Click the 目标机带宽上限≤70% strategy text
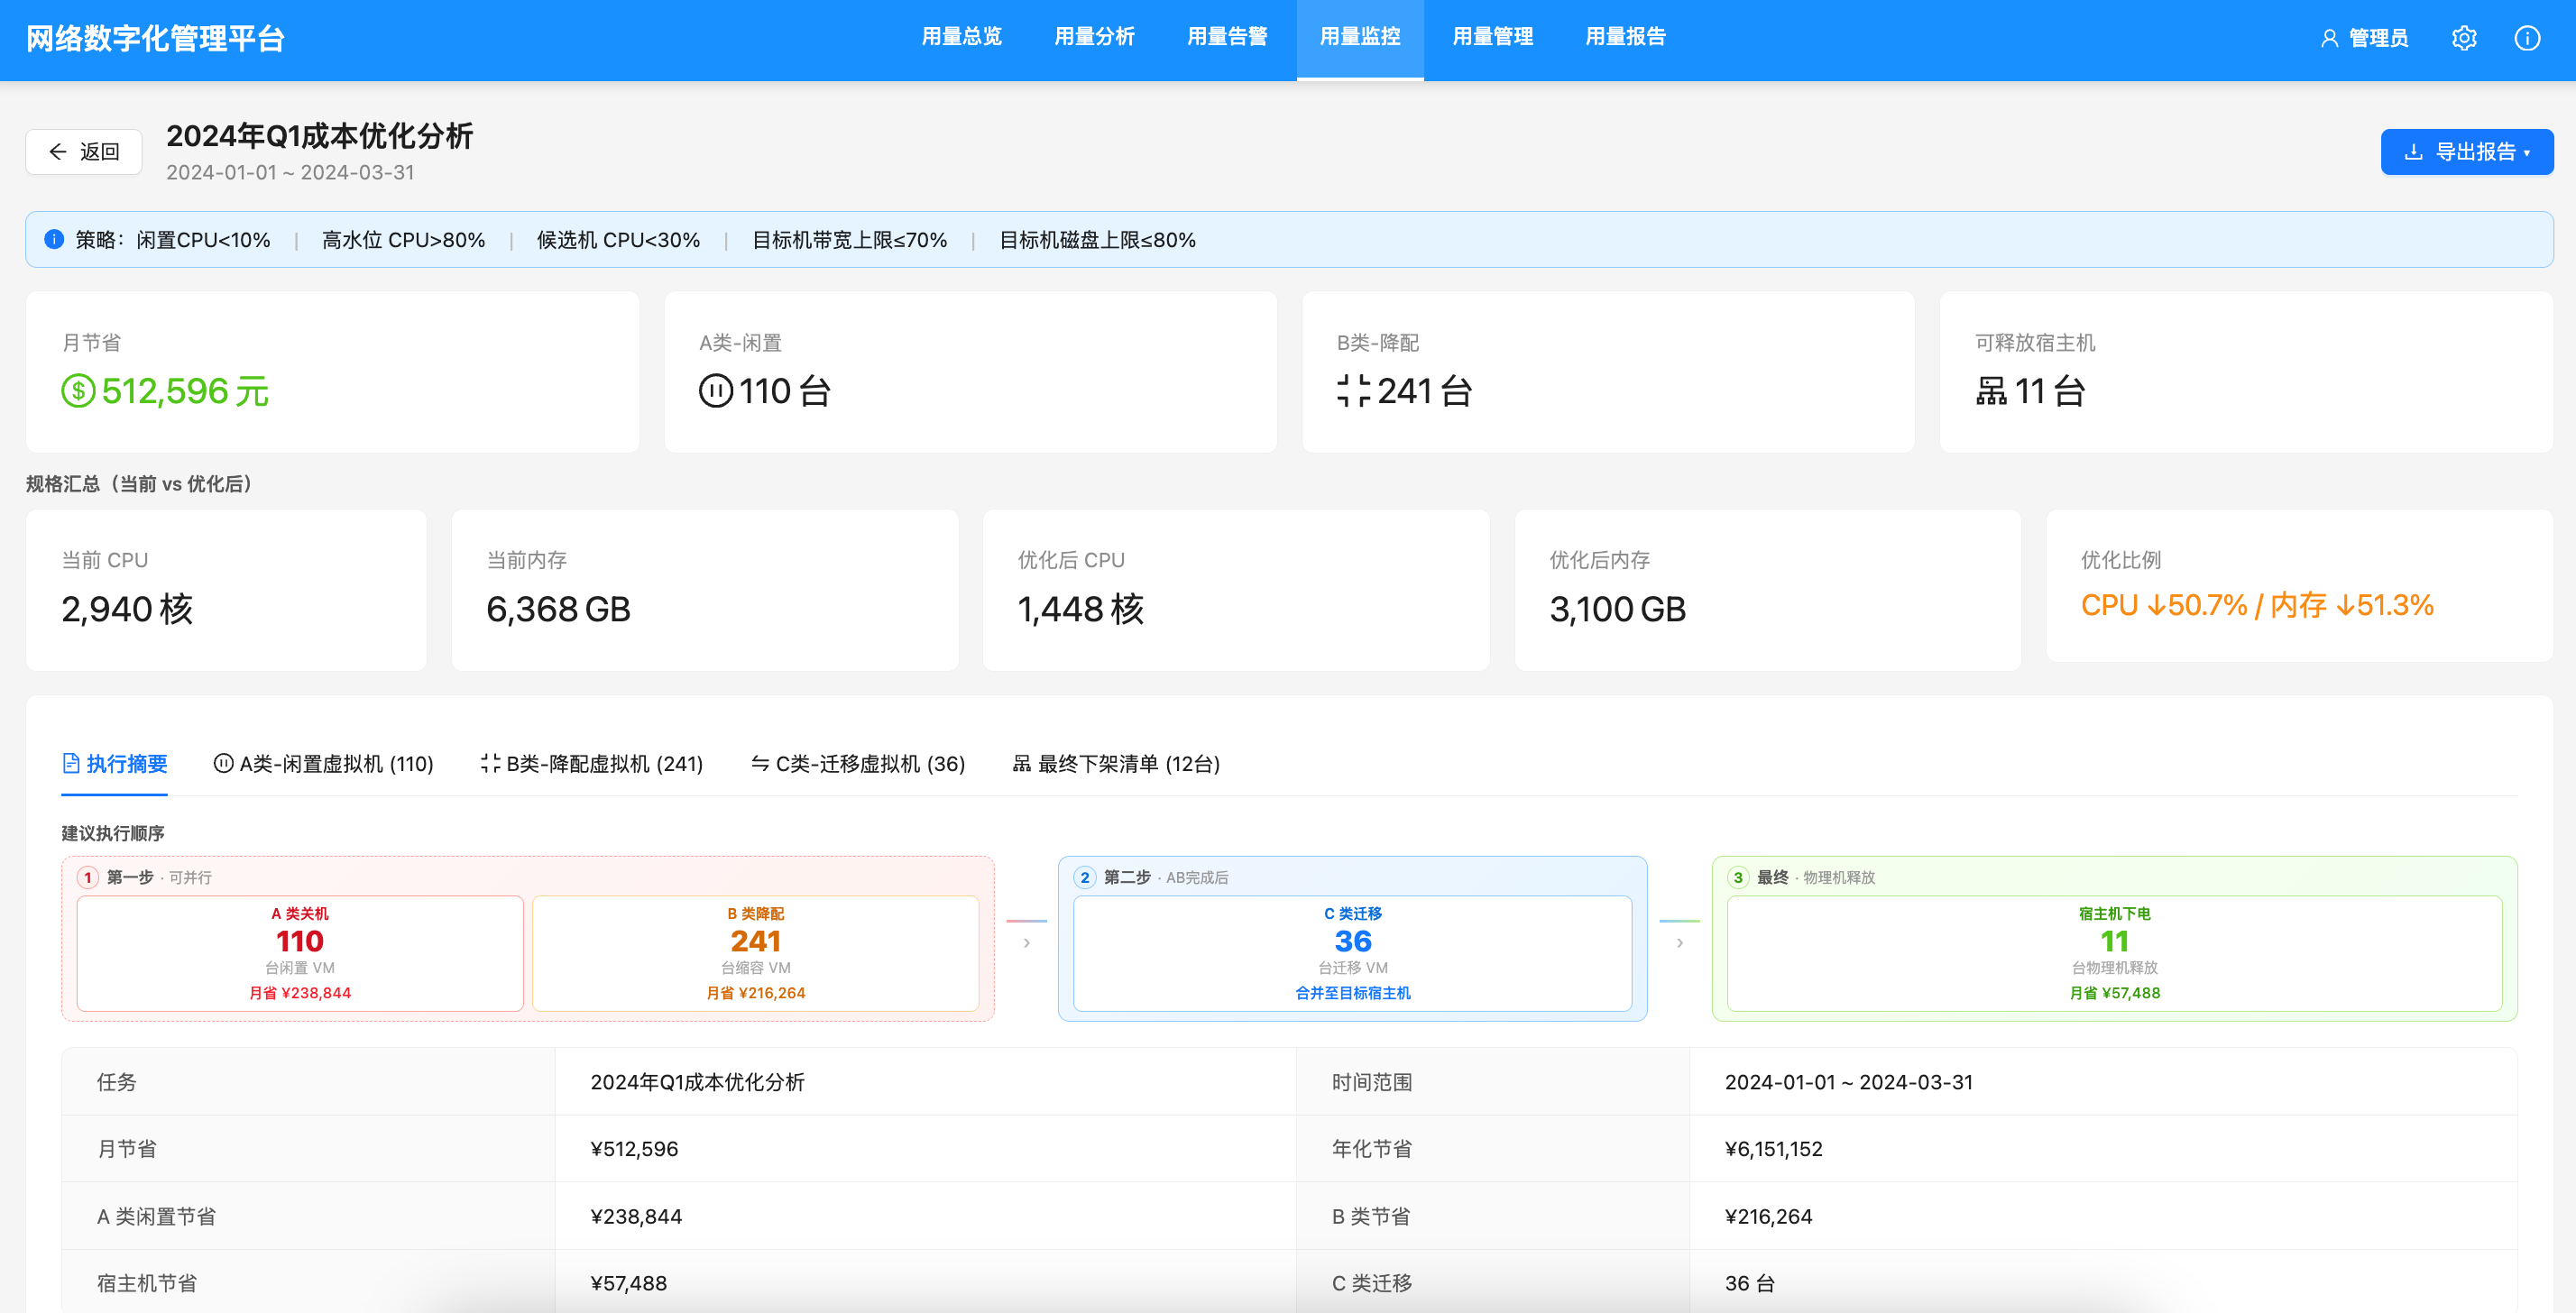Screen dimensions: 2576x1313 [849, 240]
